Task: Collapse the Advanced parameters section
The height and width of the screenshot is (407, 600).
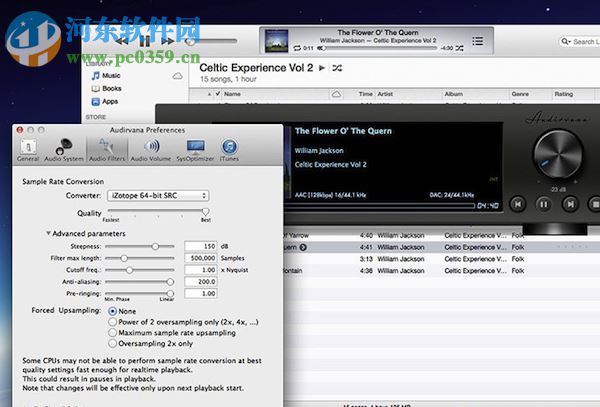Action: (x=48, y=233)
